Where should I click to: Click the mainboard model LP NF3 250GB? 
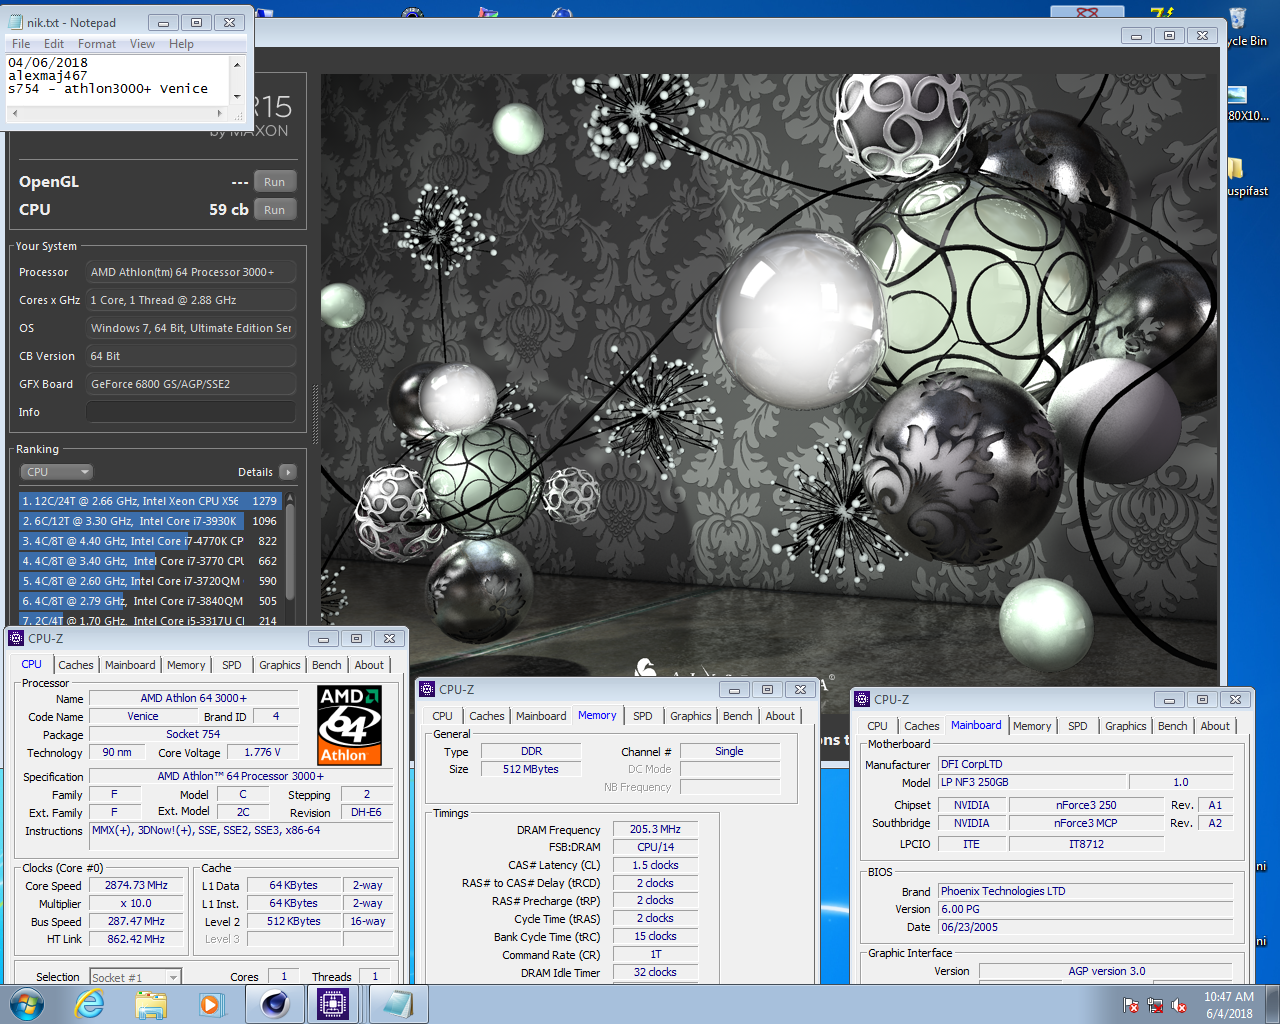point(1031,782)
